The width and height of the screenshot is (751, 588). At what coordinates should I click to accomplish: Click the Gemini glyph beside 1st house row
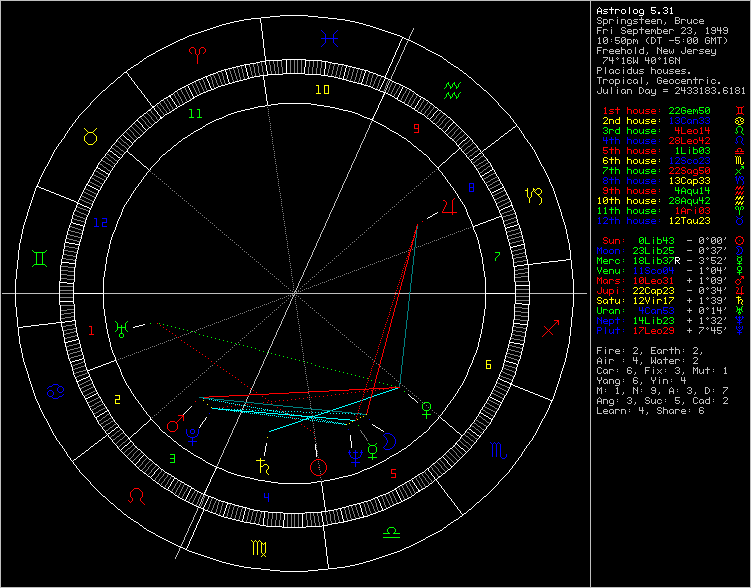[740, 111]
